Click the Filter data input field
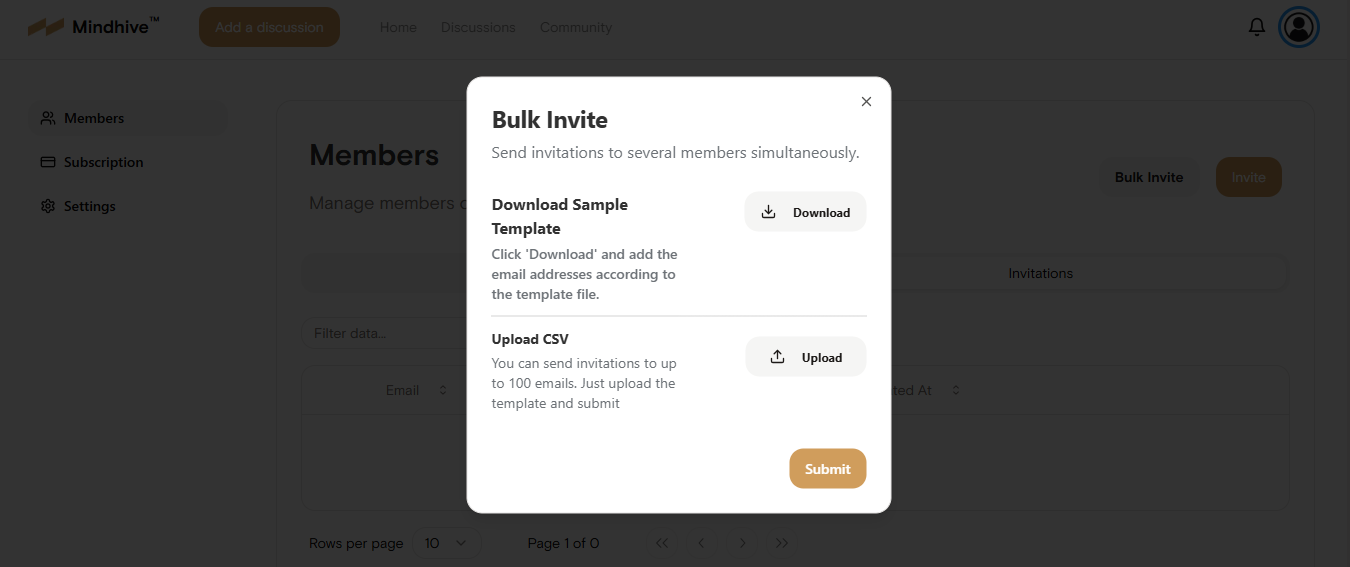The image size is (1350, 567). point(385,333)
